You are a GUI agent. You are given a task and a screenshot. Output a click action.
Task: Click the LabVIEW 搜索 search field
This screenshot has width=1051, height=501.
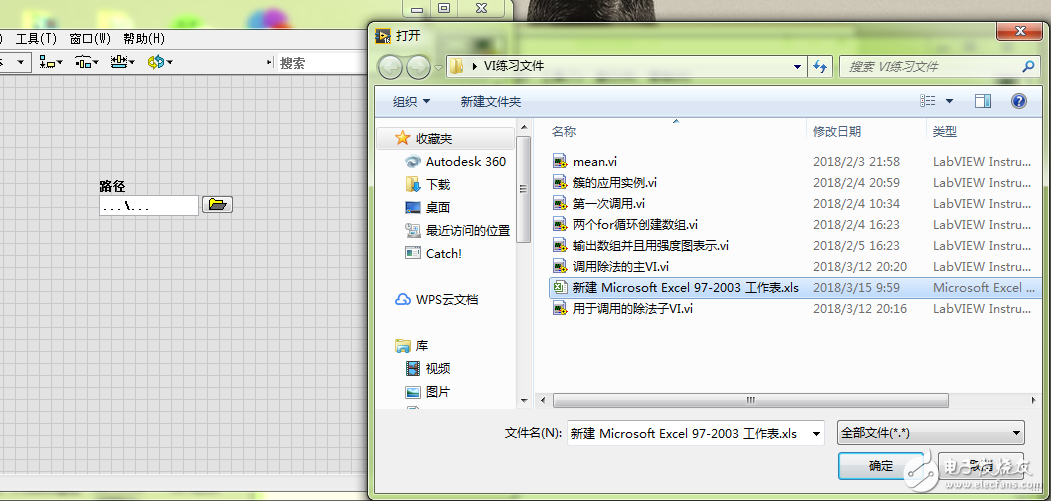320,63
